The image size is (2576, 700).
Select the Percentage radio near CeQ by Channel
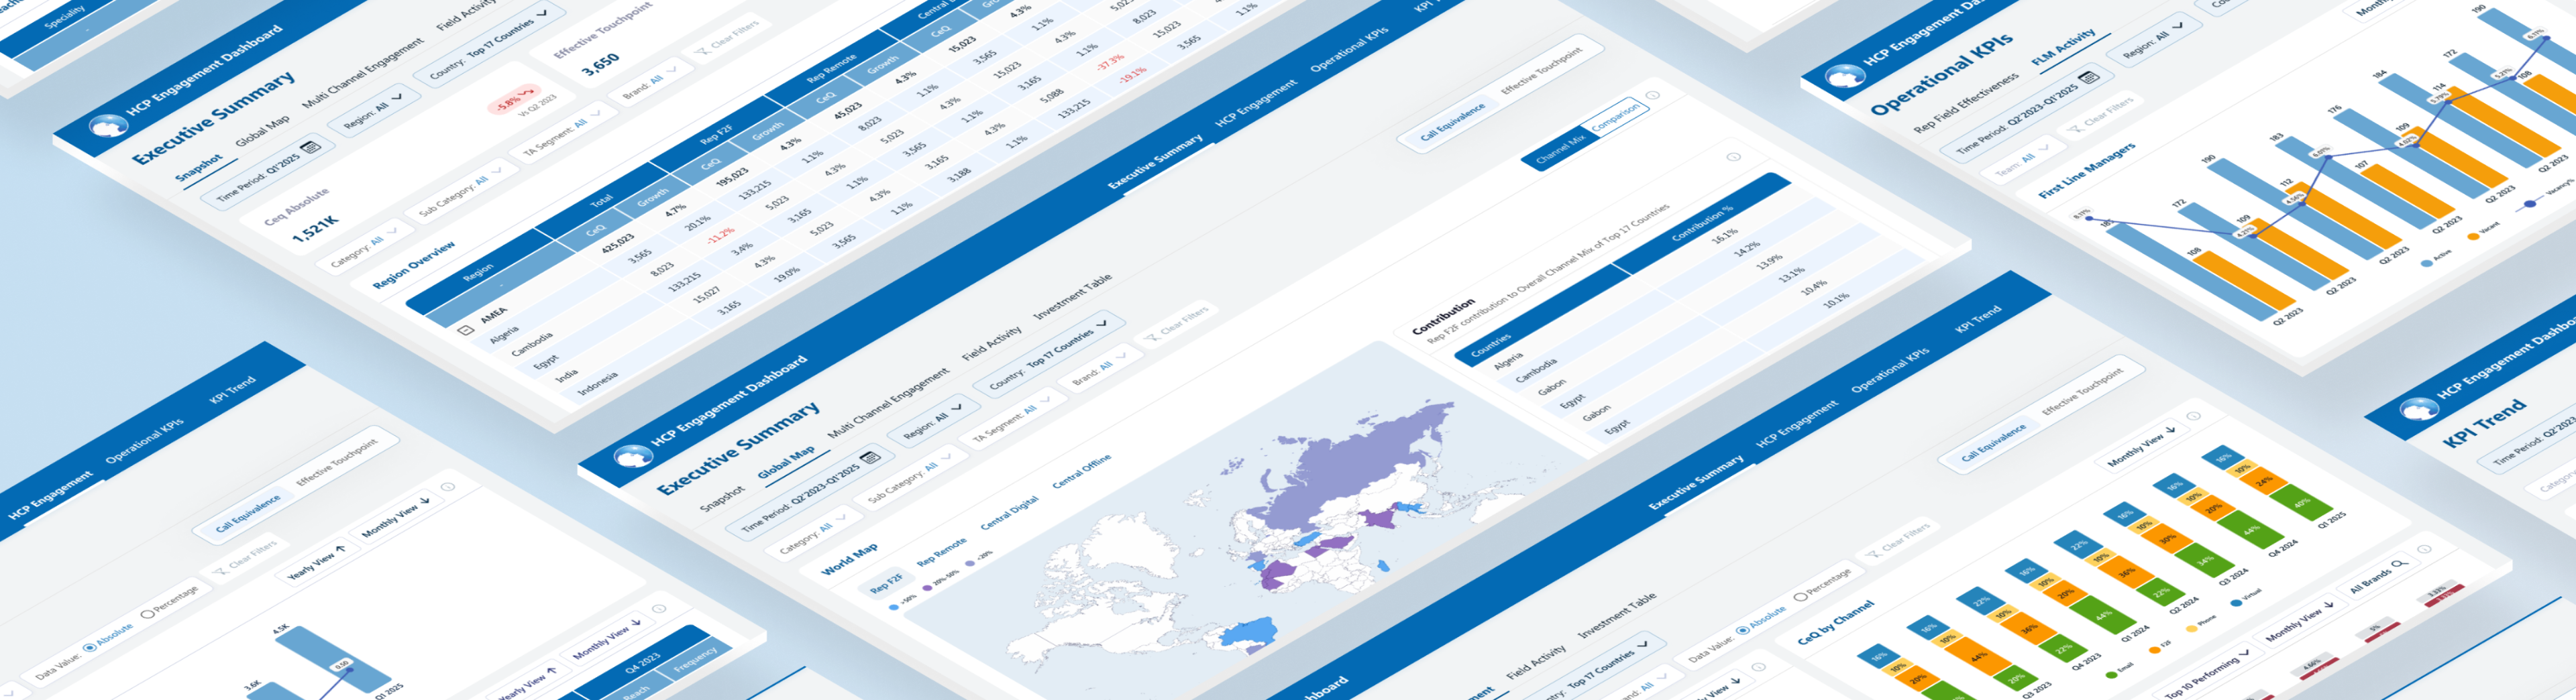click(1800, 596)
